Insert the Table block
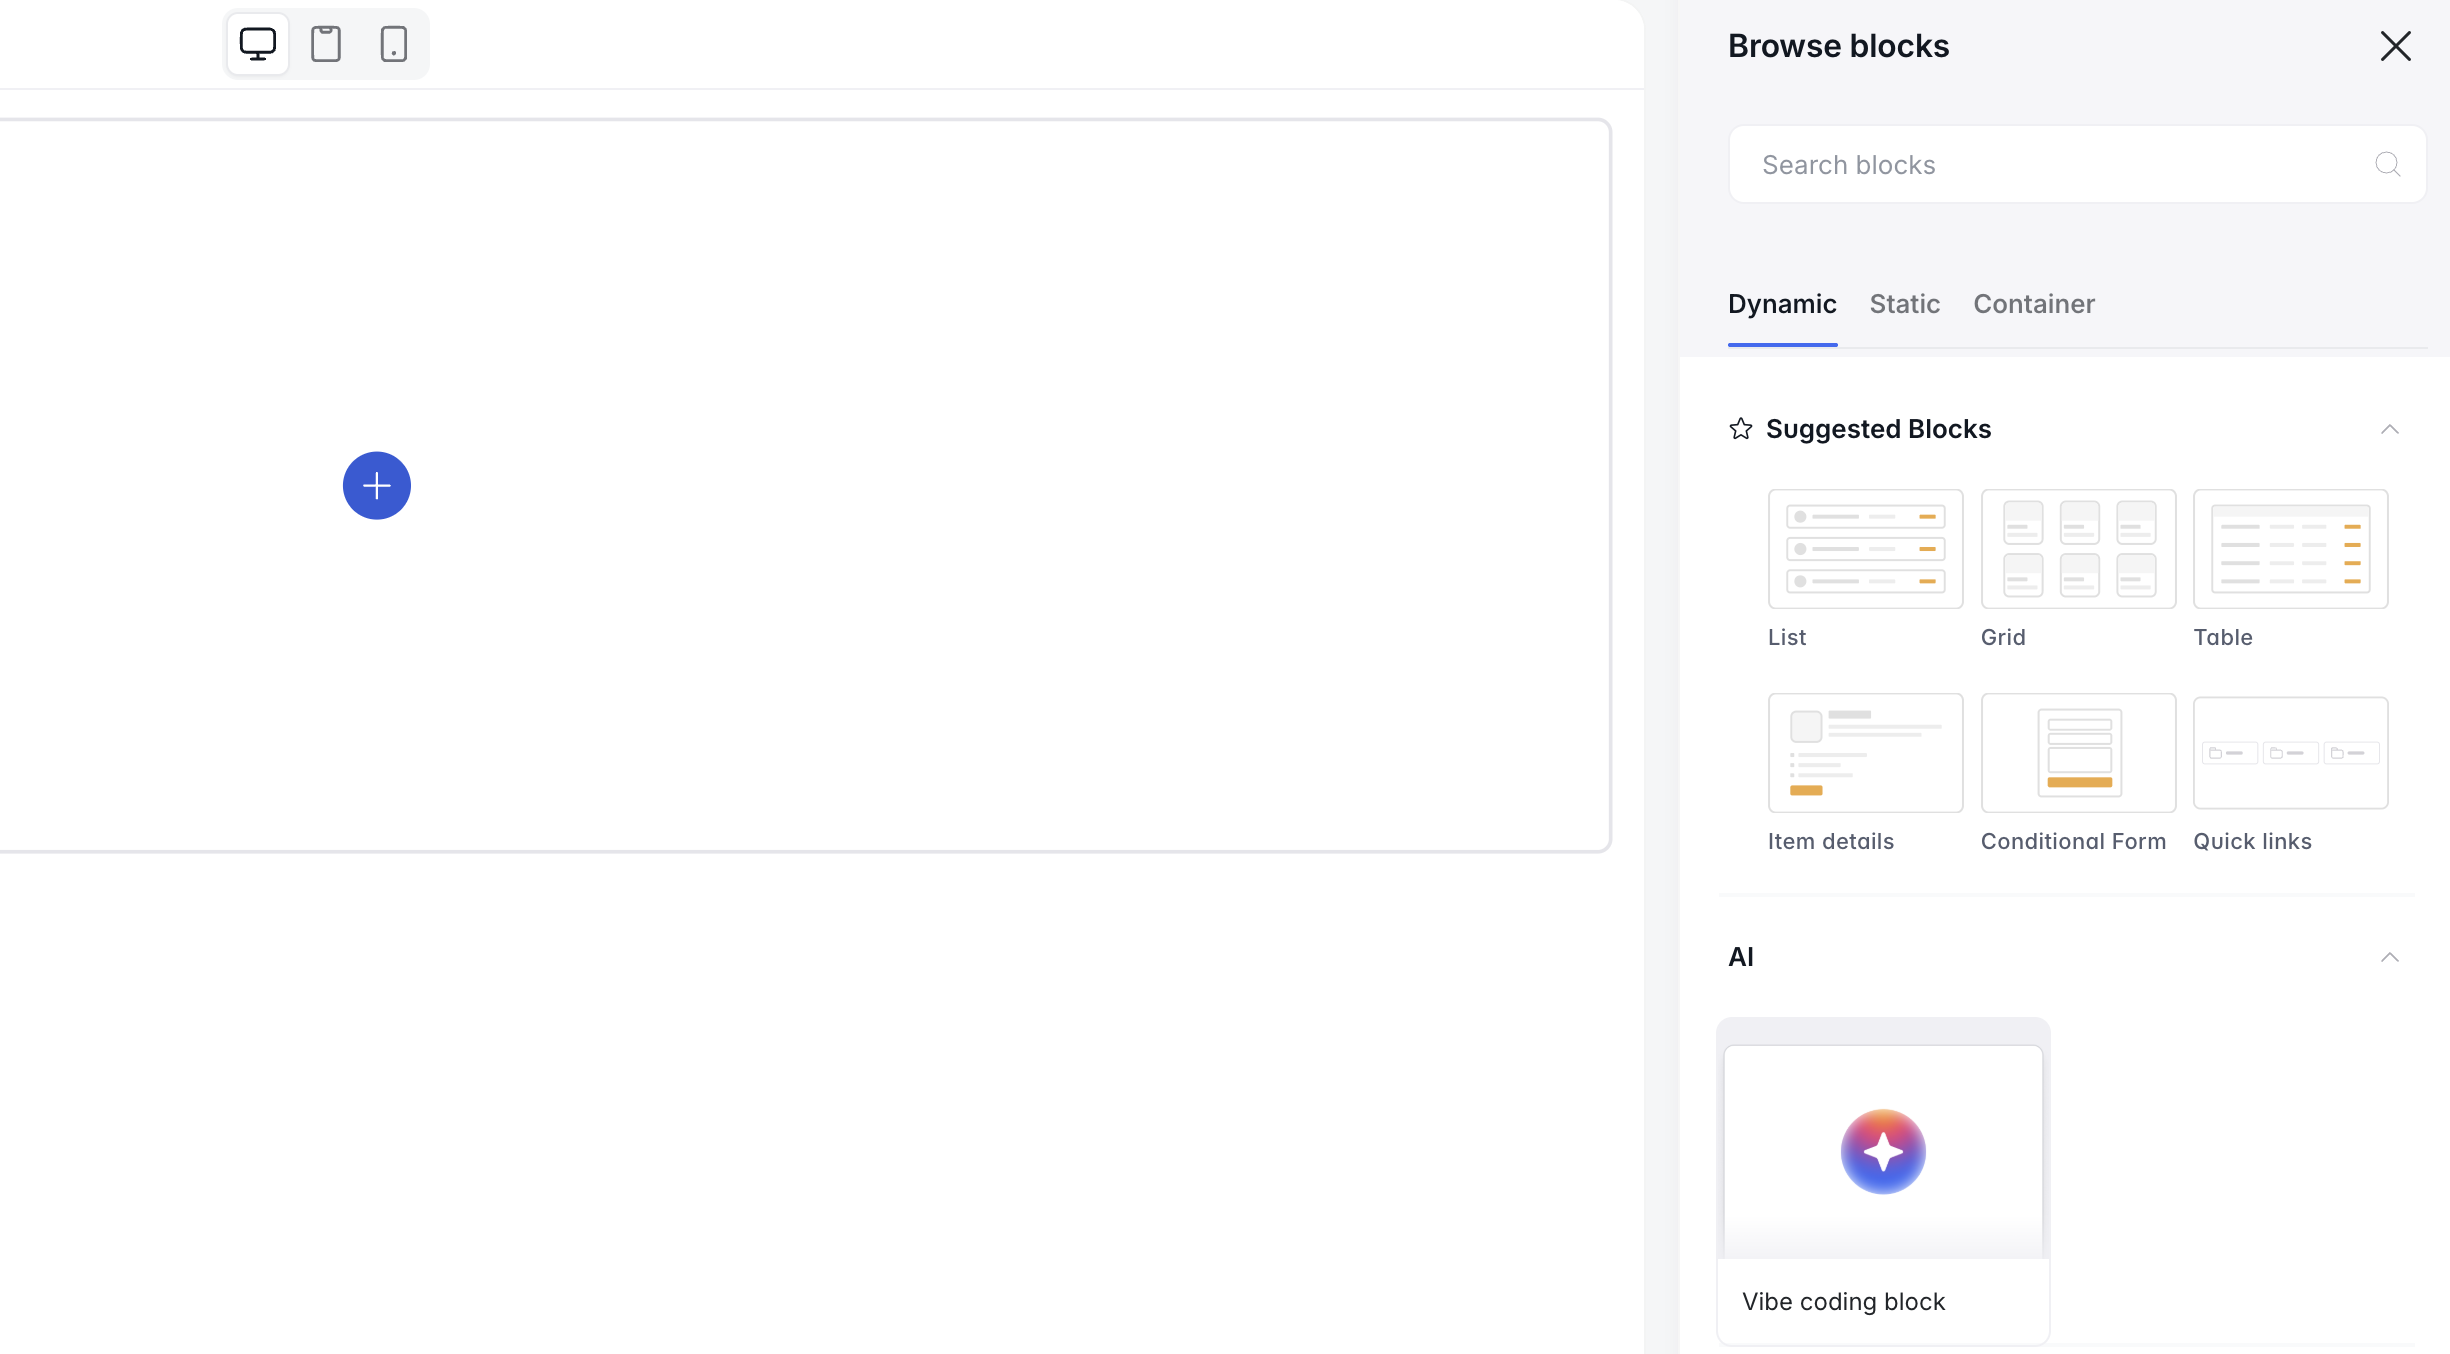Image resolution: width=2450 pixels, height=1354 pixels. click(x=2290, y=549)
